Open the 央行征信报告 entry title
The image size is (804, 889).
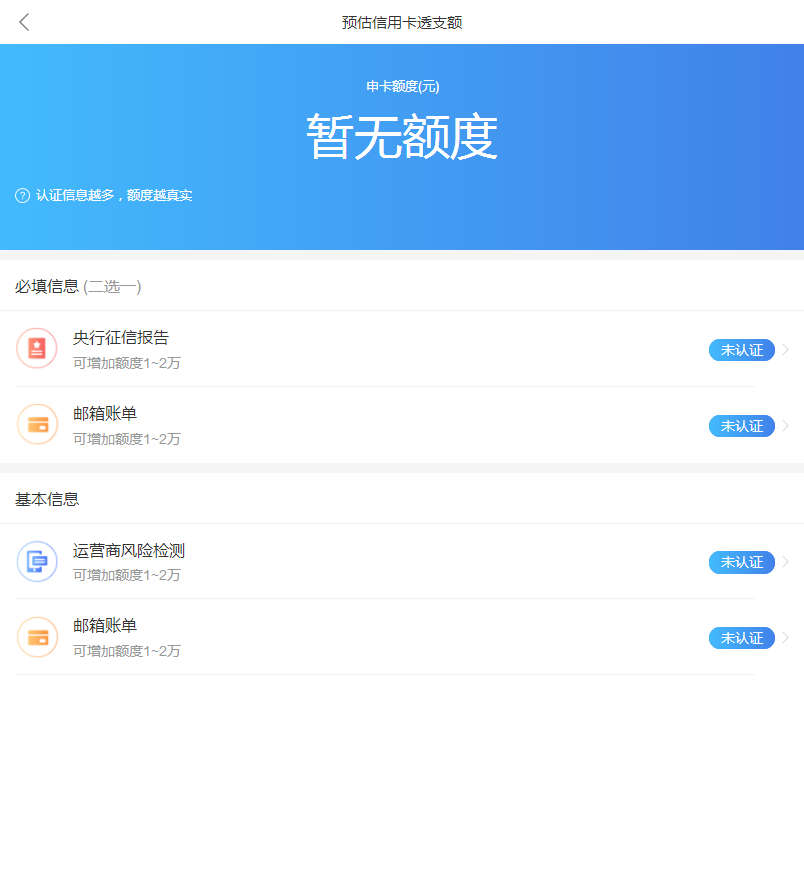[121, 338]
